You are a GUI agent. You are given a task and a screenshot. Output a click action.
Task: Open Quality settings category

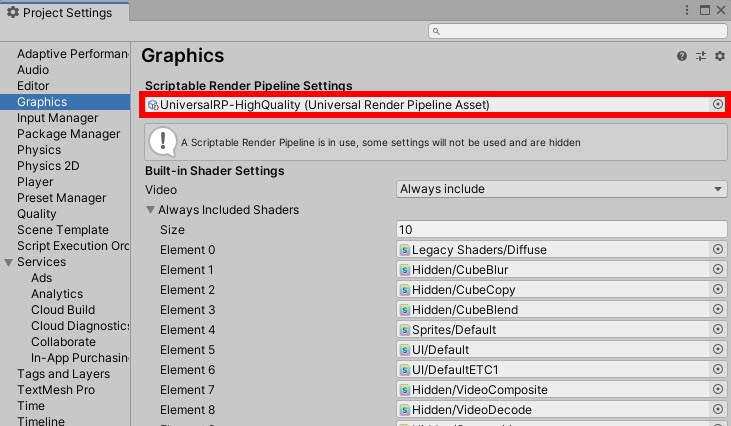[x=37, y=214]
